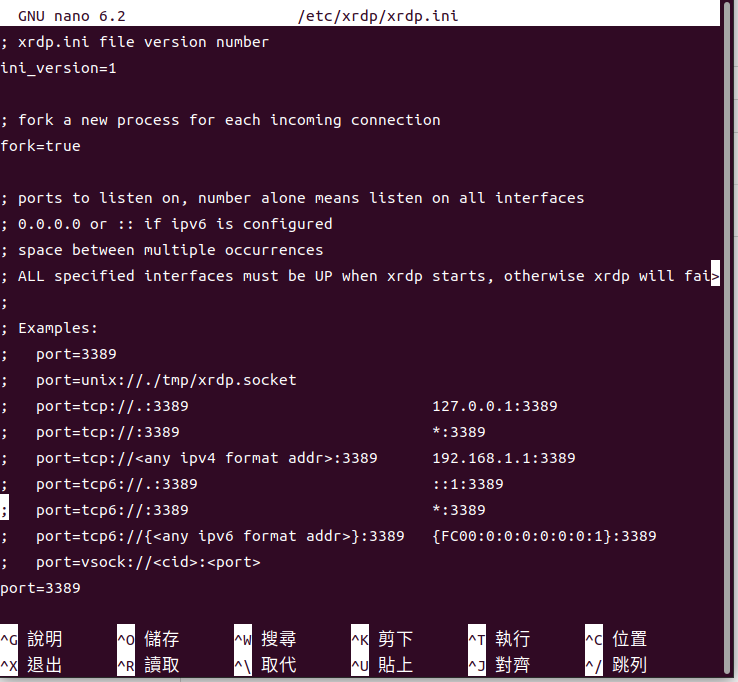Click the ^\ replace shortcut label

(265, 665)
